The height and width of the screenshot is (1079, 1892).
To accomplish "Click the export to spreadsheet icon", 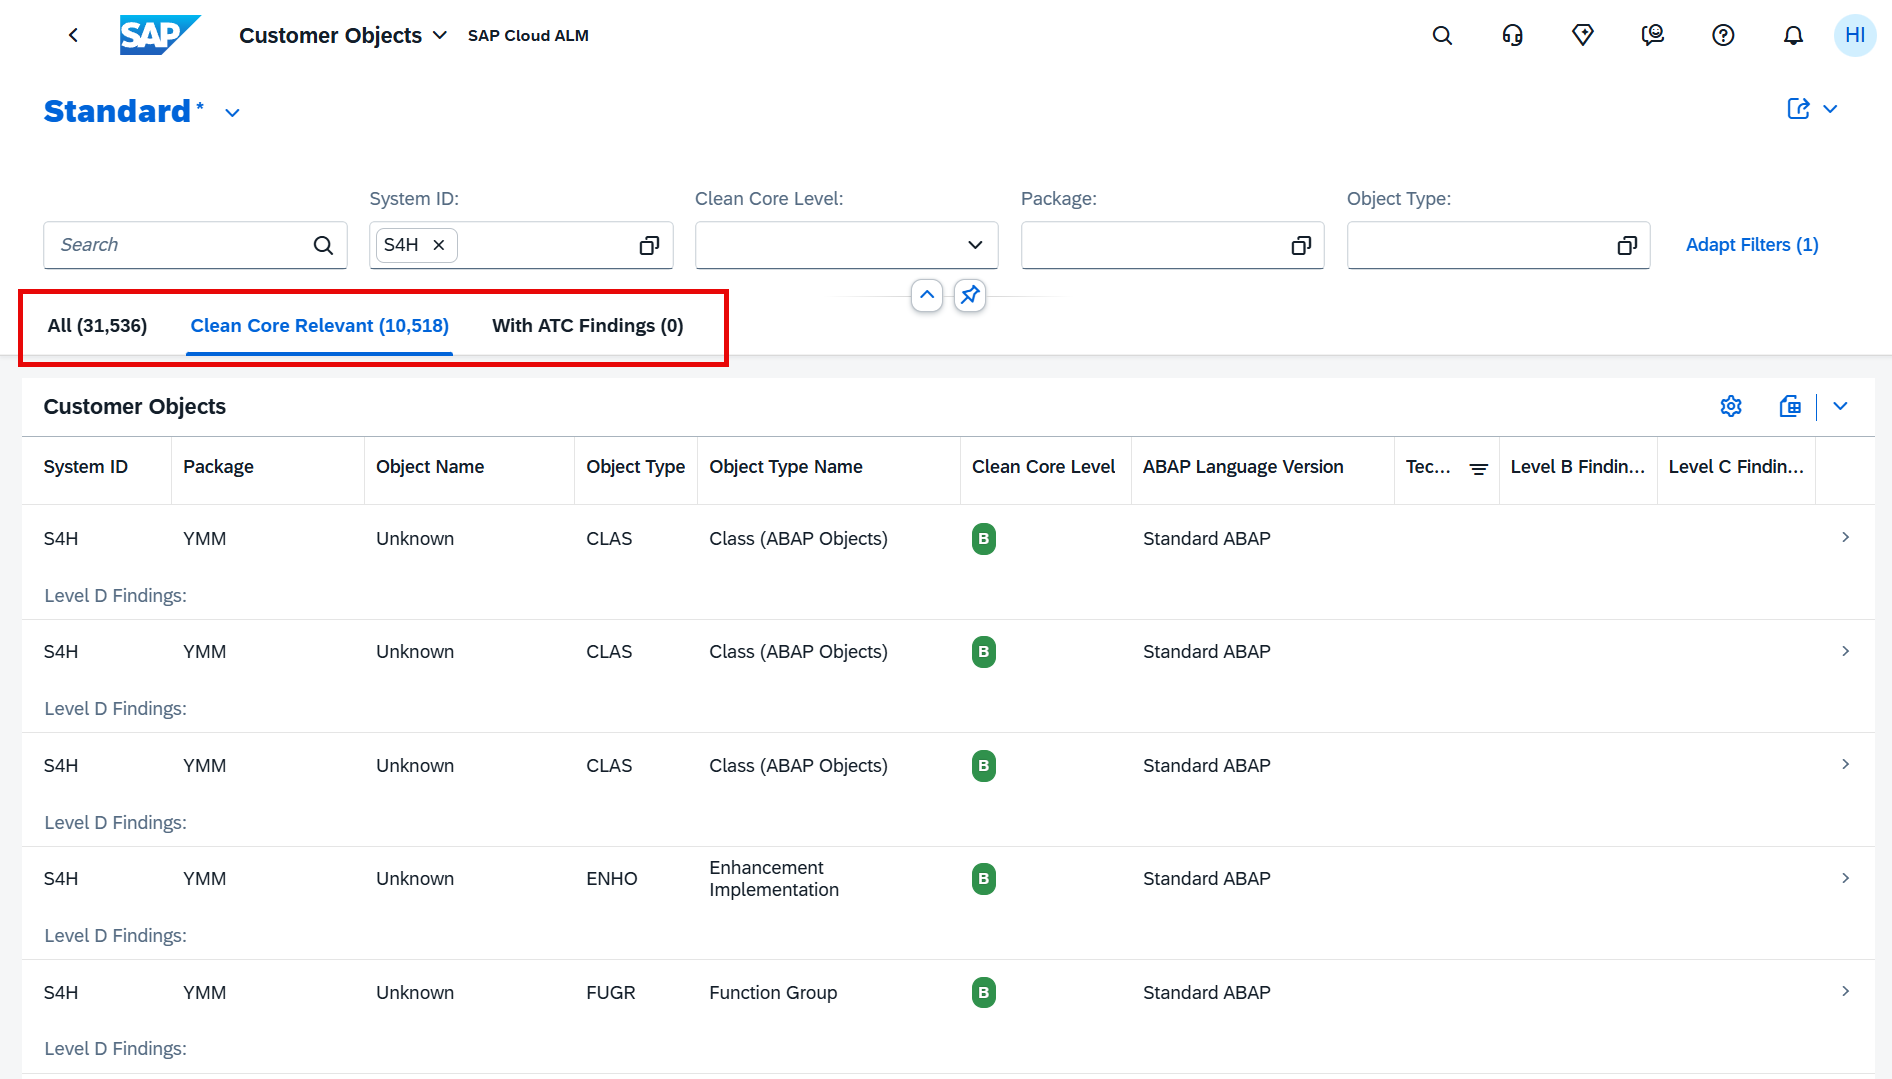I will pyautogui.click(x=1790, y=406).
